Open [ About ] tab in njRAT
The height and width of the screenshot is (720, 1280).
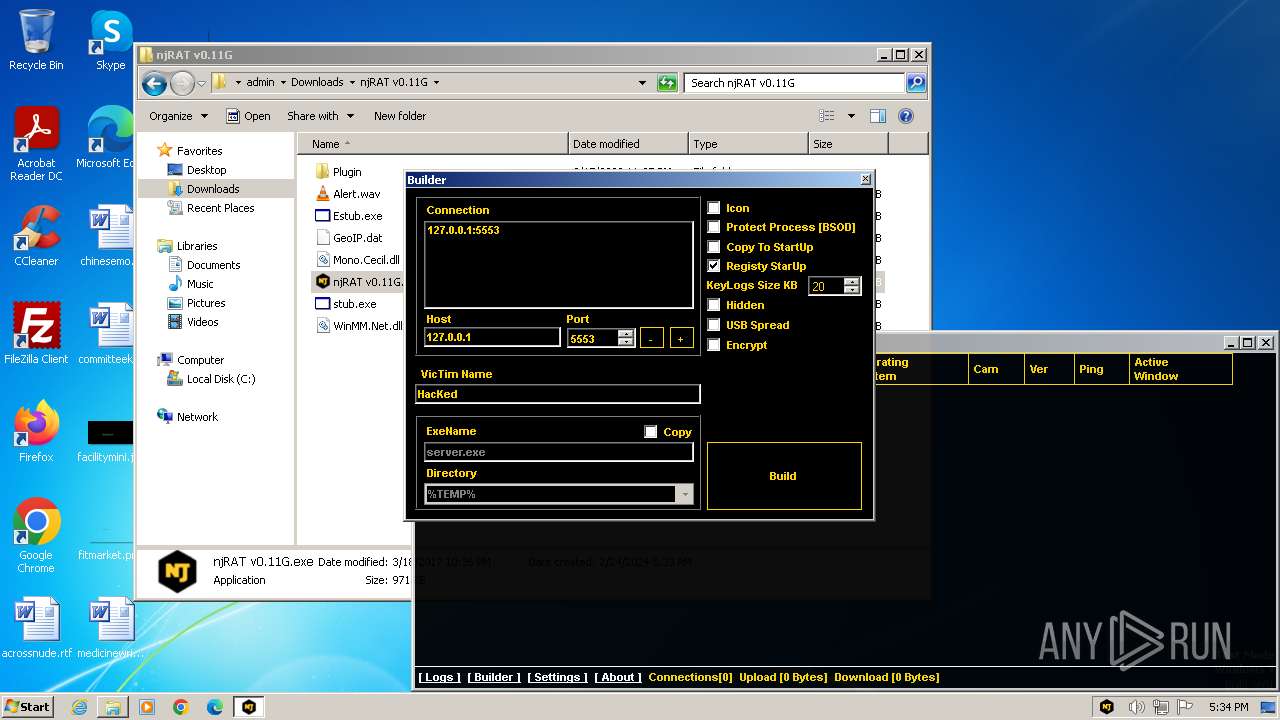618,677
